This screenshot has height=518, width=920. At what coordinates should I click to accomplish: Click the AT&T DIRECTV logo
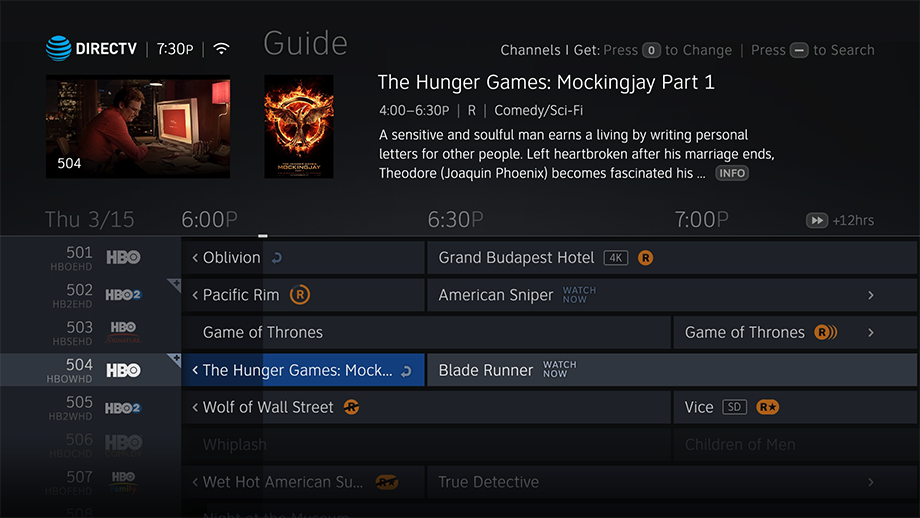(91, 48)
